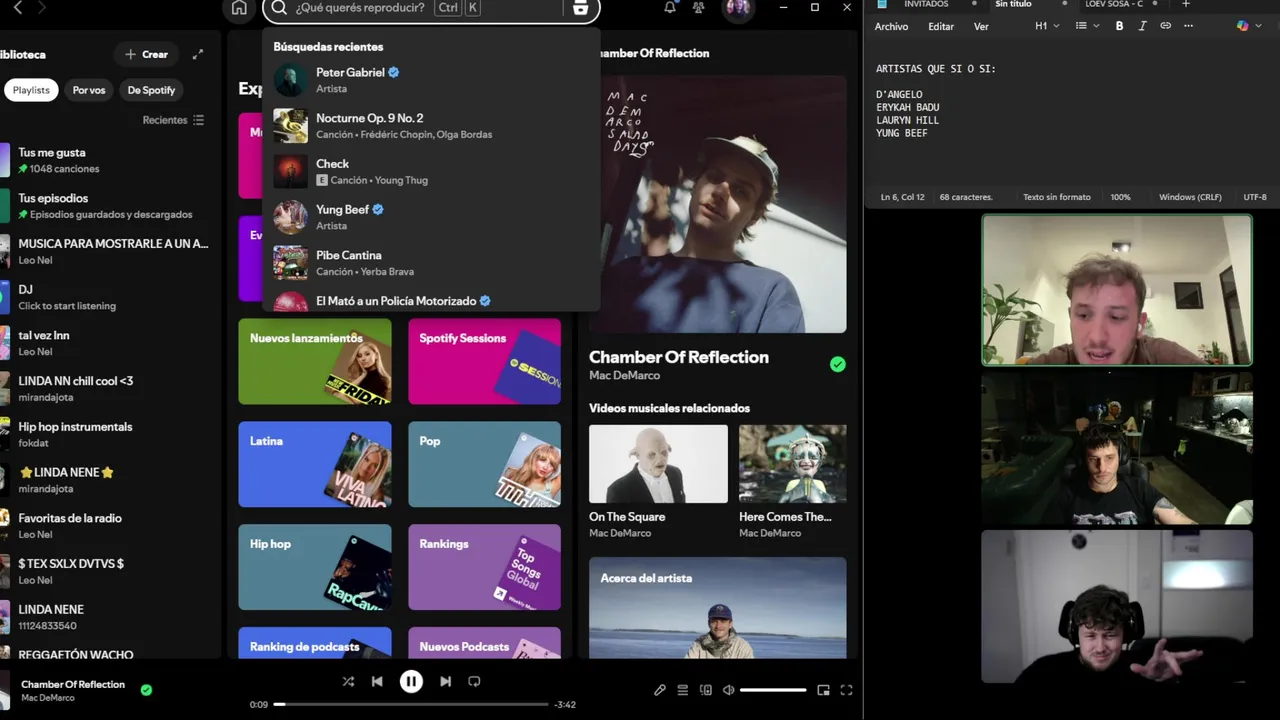Open Editar menu in Notepad
Image resolution: width=1280 pixels, height=720 pixels.
941,26
